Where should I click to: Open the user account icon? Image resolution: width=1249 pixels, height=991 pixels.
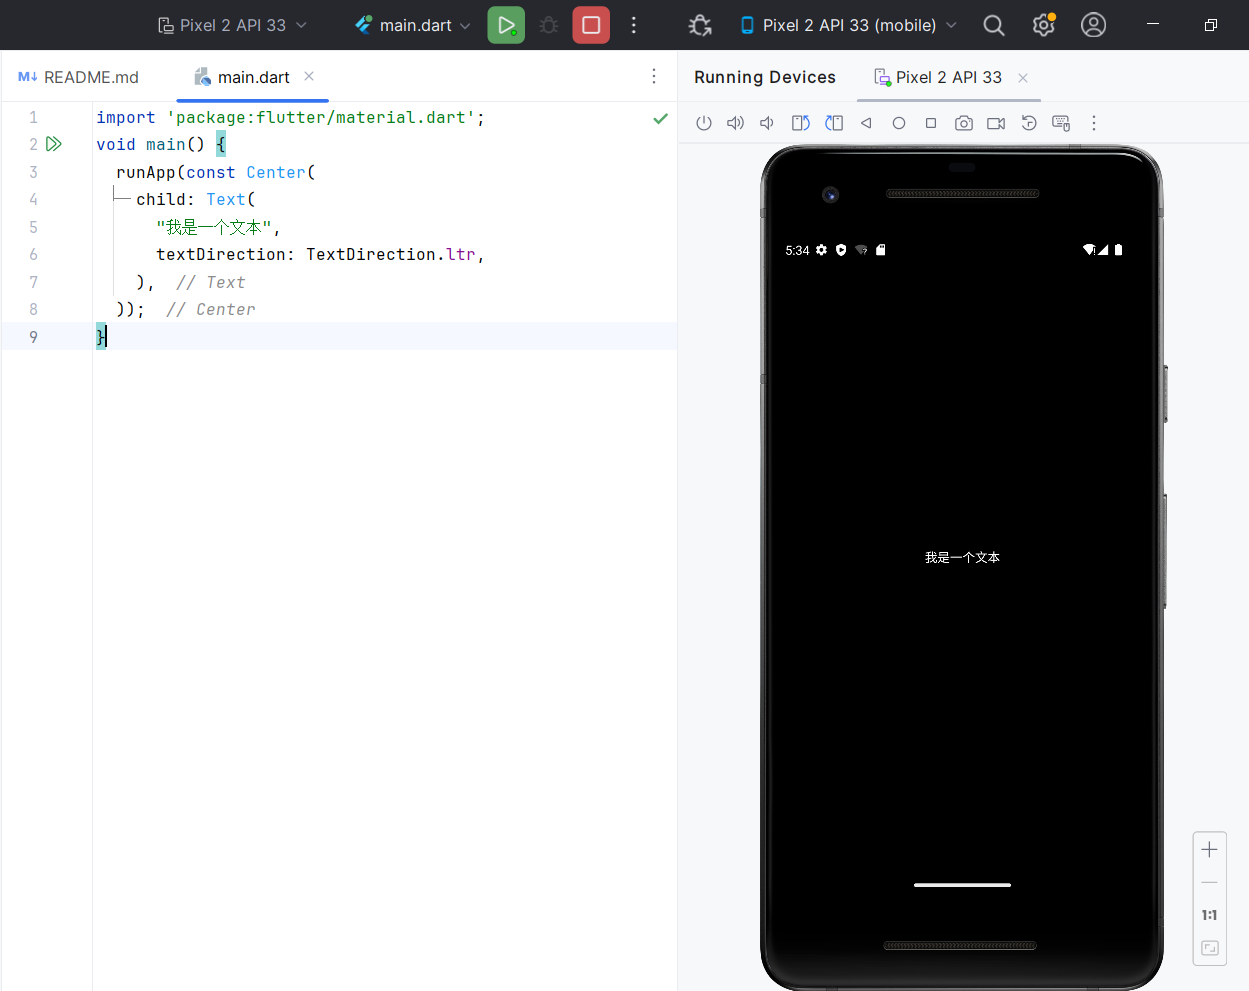[x=1093, y=25]
